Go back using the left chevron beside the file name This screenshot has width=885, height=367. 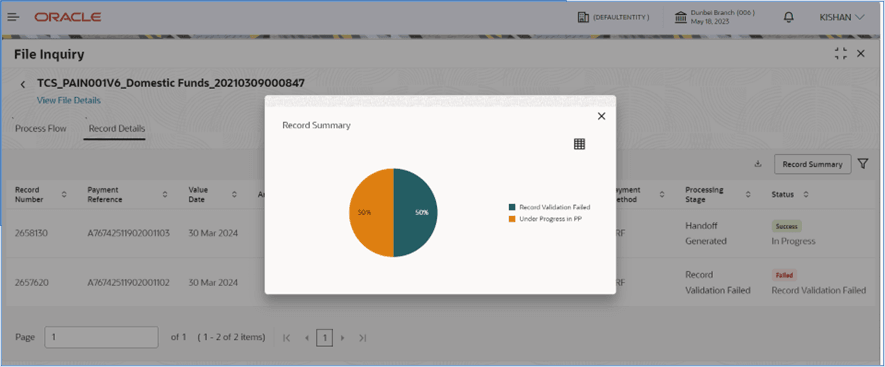[x=23, y=84]
